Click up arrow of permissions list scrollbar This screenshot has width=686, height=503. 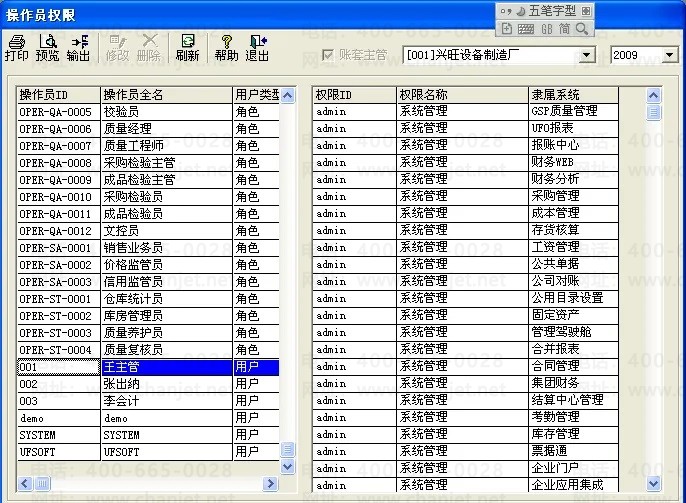653,95
